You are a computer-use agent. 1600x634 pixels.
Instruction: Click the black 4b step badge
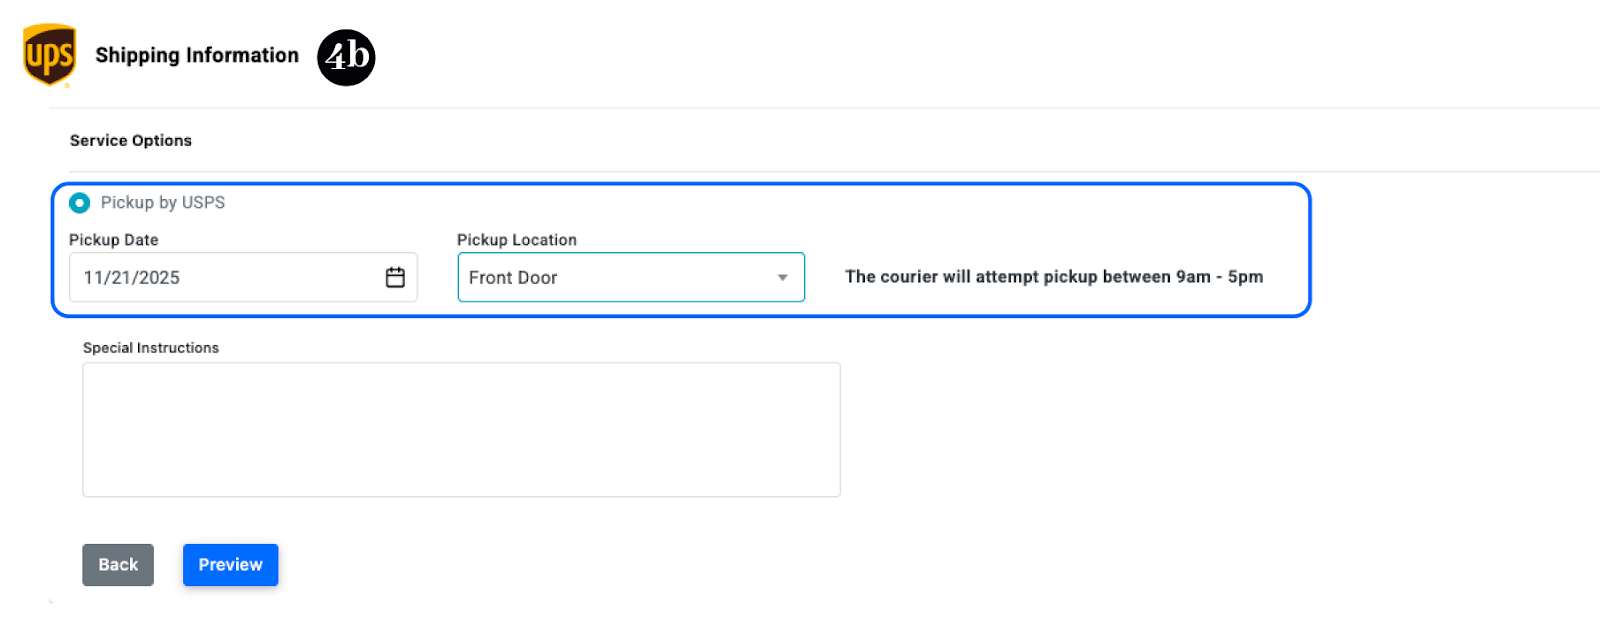346,57
